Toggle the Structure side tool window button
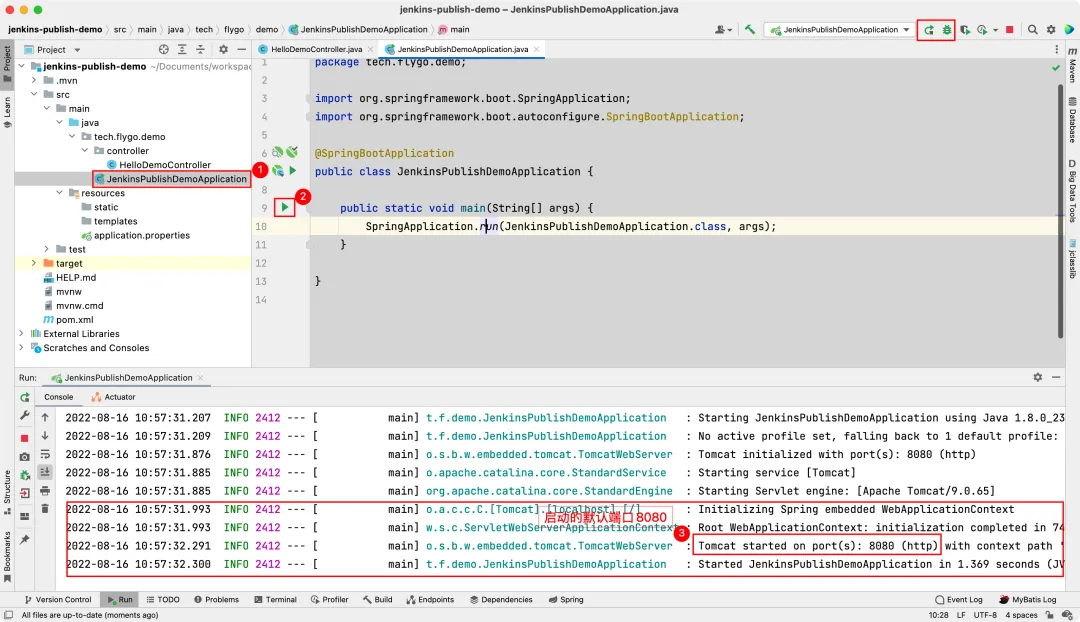The width and height of the screenshot is (1080, 622). click(x=8, y=492)
